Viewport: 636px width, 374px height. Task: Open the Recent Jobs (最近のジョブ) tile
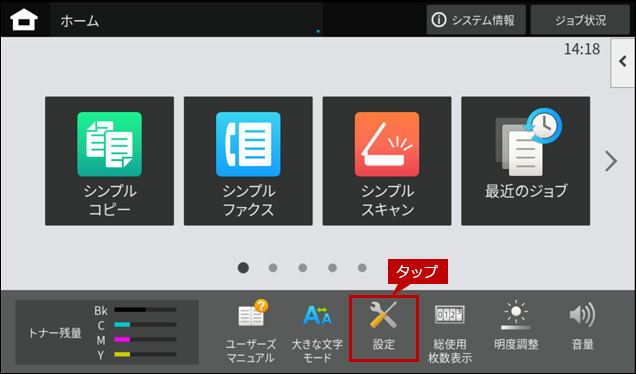pyautogui.click(x=526, y=161)
